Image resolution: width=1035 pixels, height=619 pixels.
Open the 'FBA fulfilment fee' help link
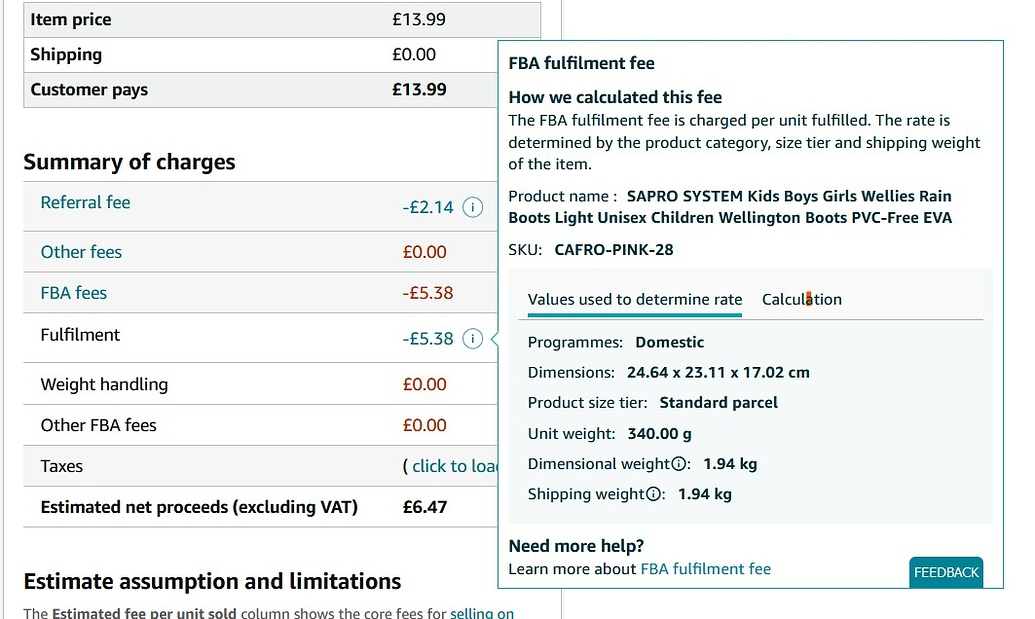coord(705,569)
